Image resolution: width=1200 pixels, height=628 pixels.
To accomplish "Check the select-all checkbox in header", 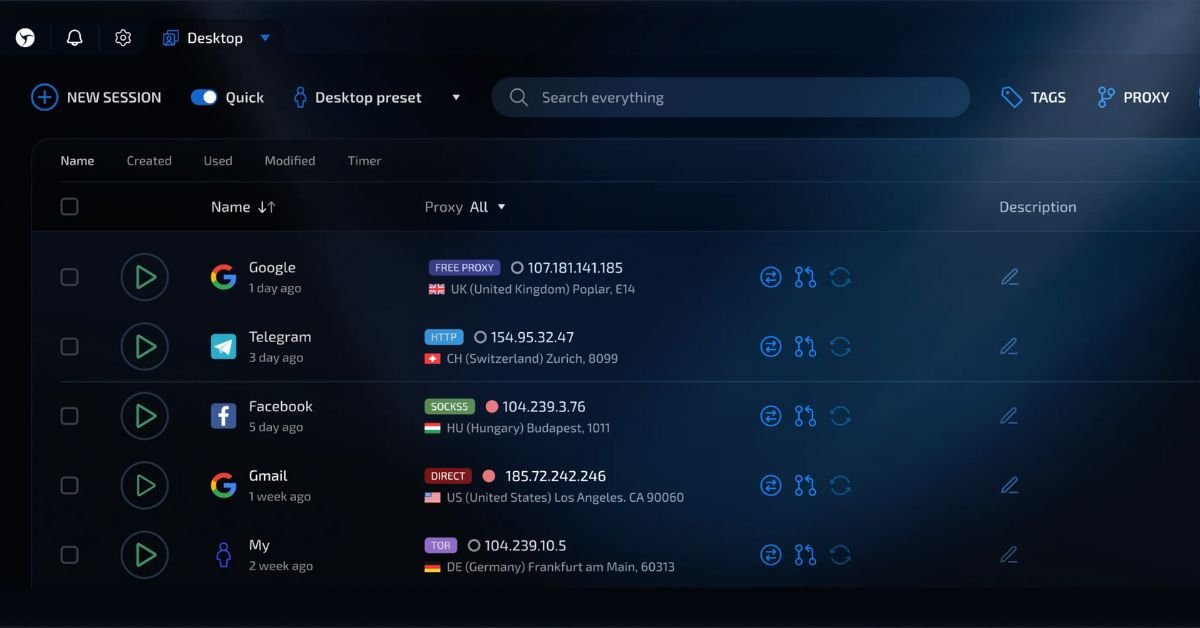I will [69, 207].
